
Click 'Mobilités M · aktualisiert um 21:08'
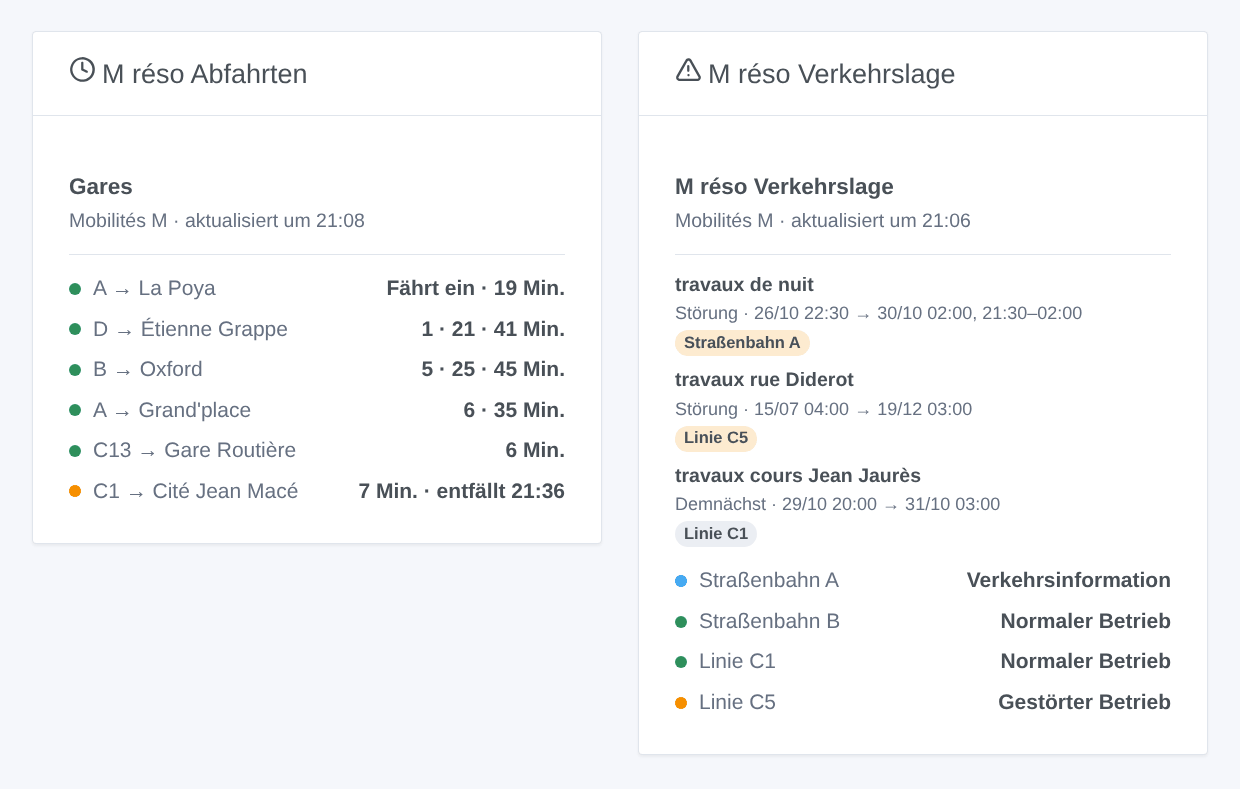(217, 221)
